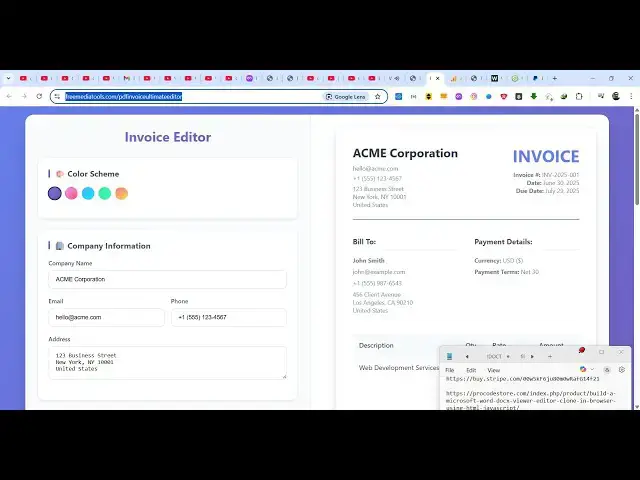Click 'Currency: USD ($)' text

(498, 260)
